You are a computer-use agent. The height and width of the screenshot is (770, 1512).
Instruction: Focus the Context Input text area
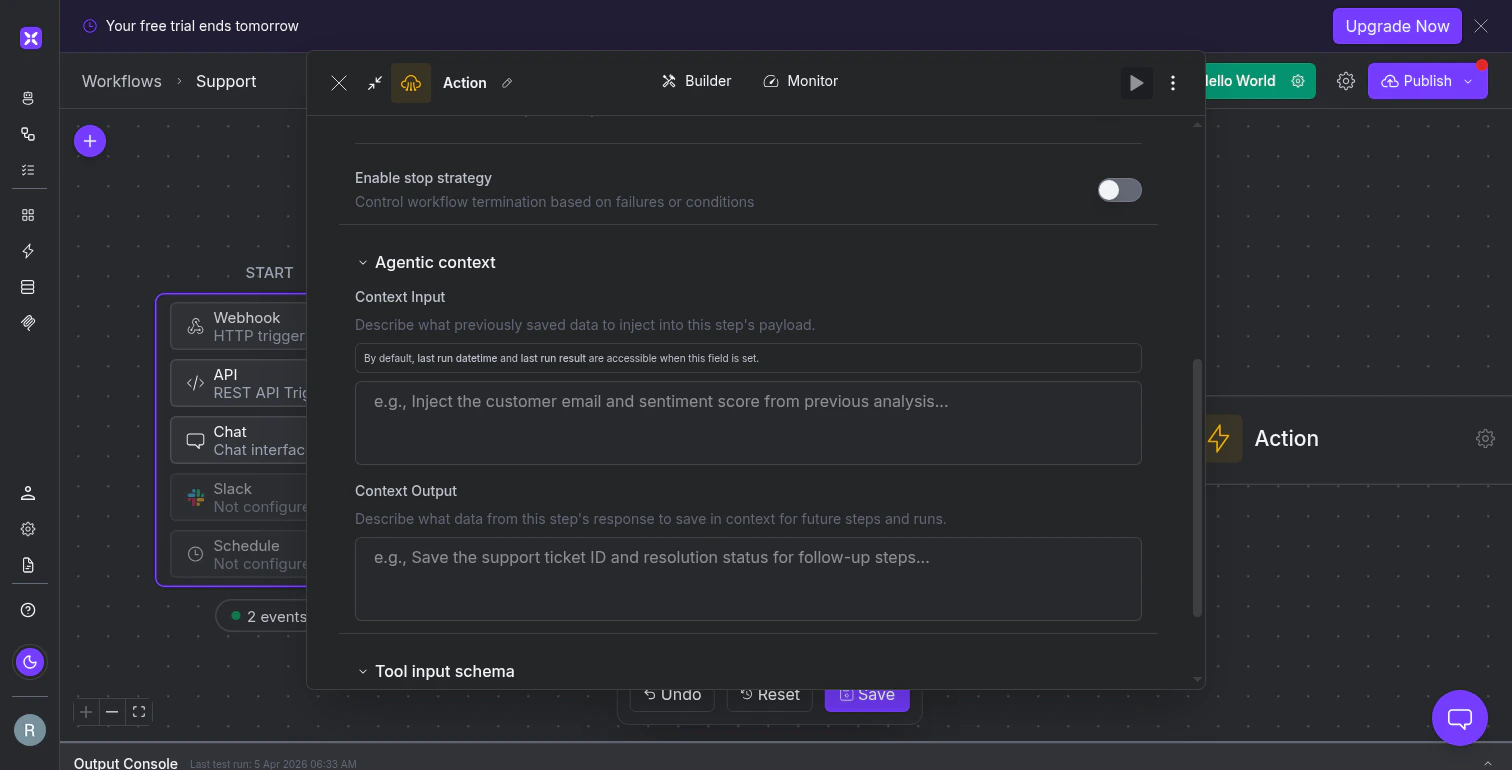coord(748,422)
